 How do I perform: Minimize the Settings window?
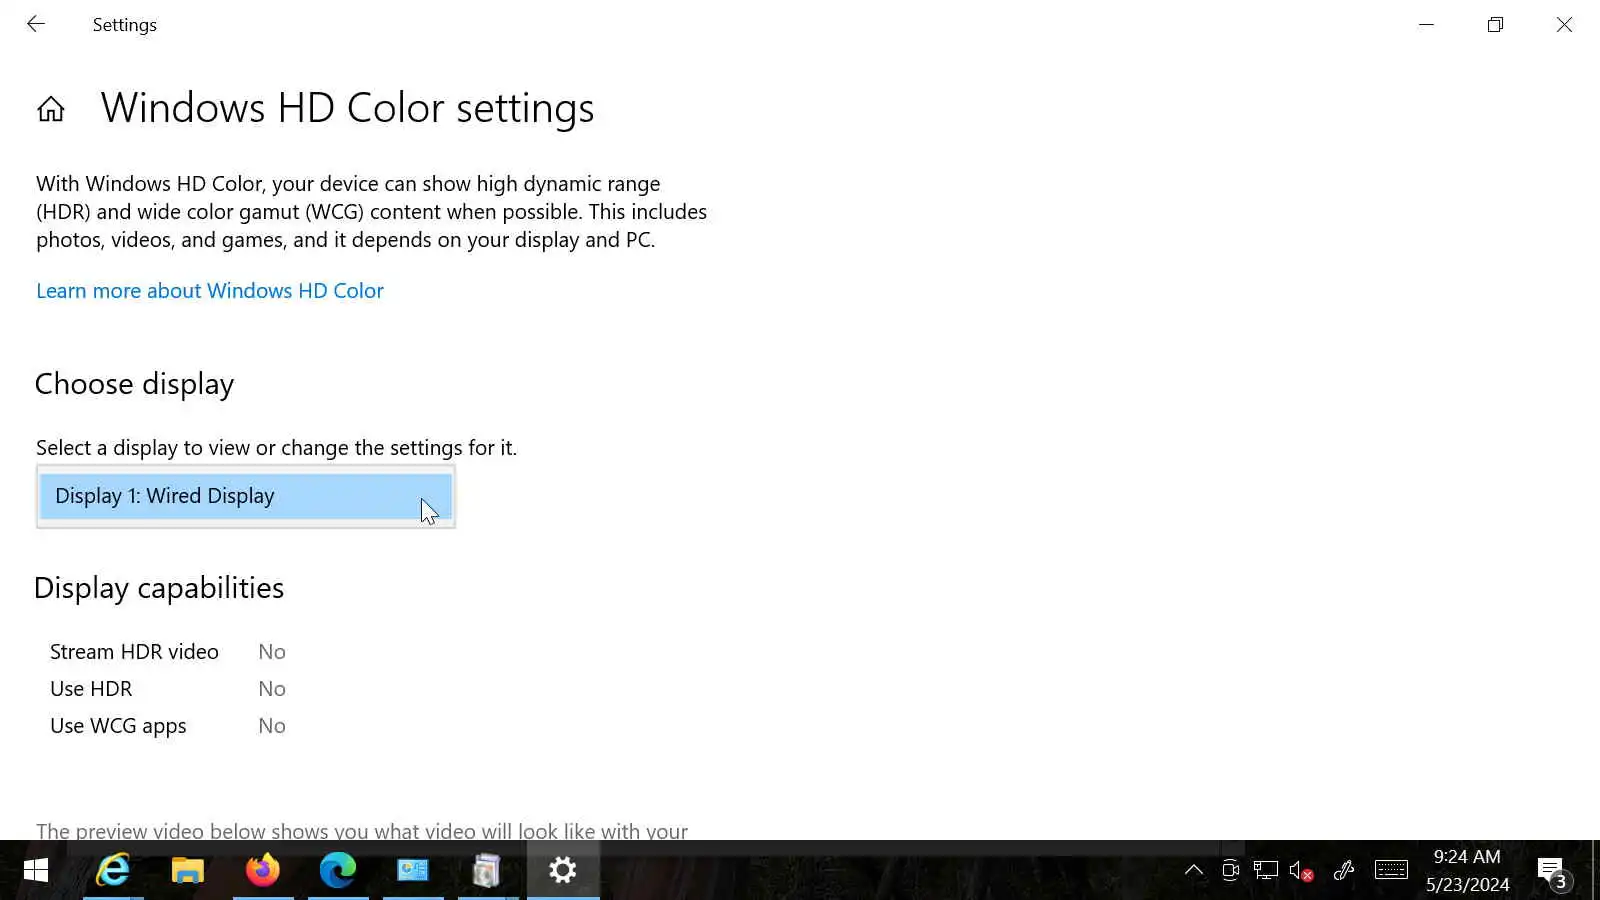1427,24
